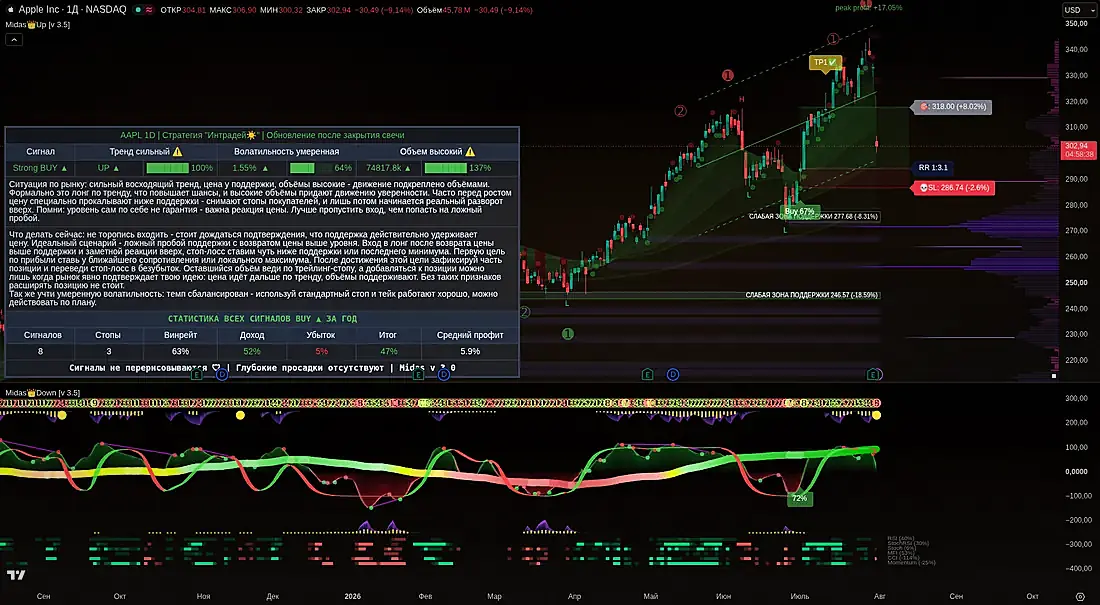Click the SL: 286.74 (-2.6%) stop-loss label

tap(953, 188)
